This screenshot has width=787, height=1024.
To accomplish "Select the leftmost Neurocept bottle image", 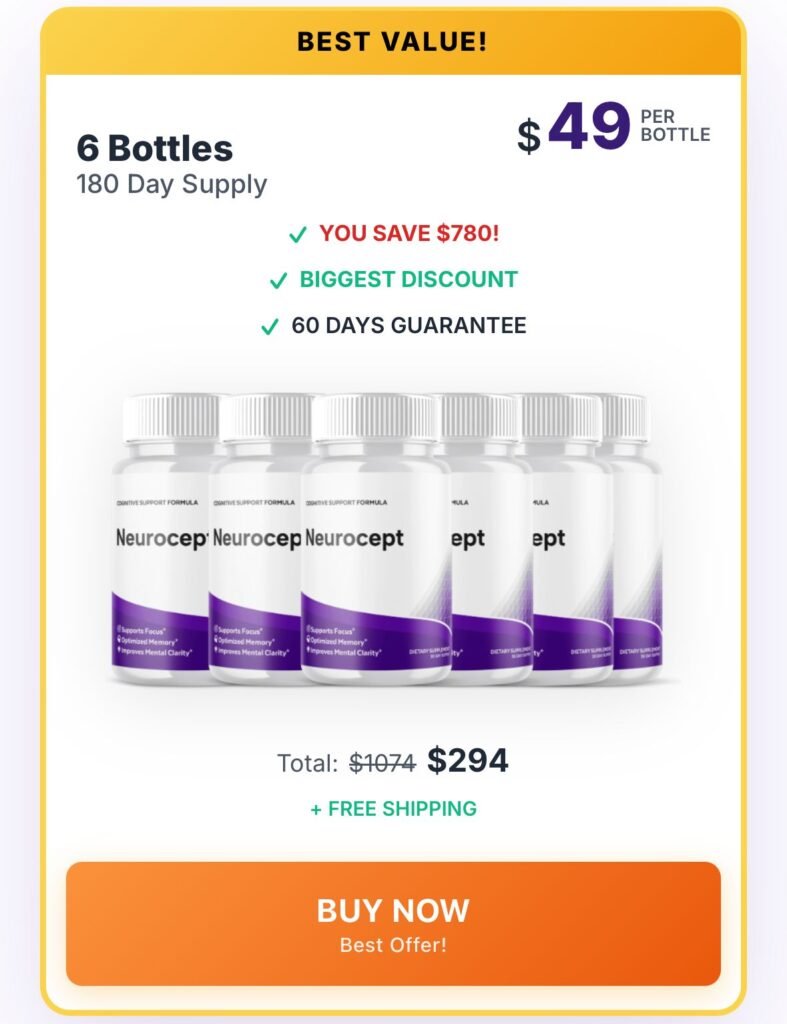I will pyautogui.click(x=160, y=545).
